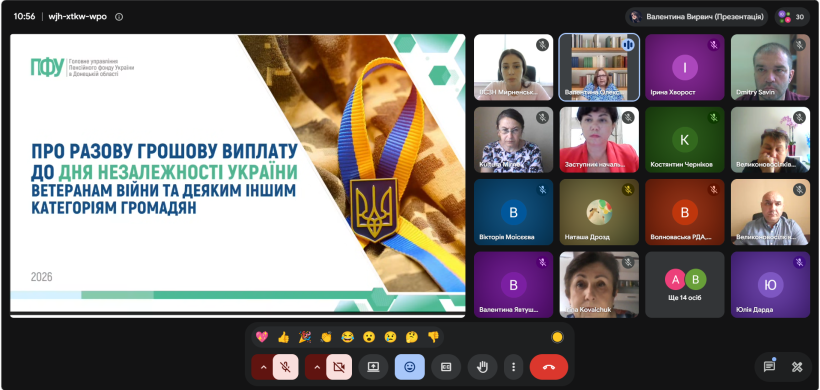Send the thumbs up reaction
Screen dimensions: 820x390
pos(283,337)
